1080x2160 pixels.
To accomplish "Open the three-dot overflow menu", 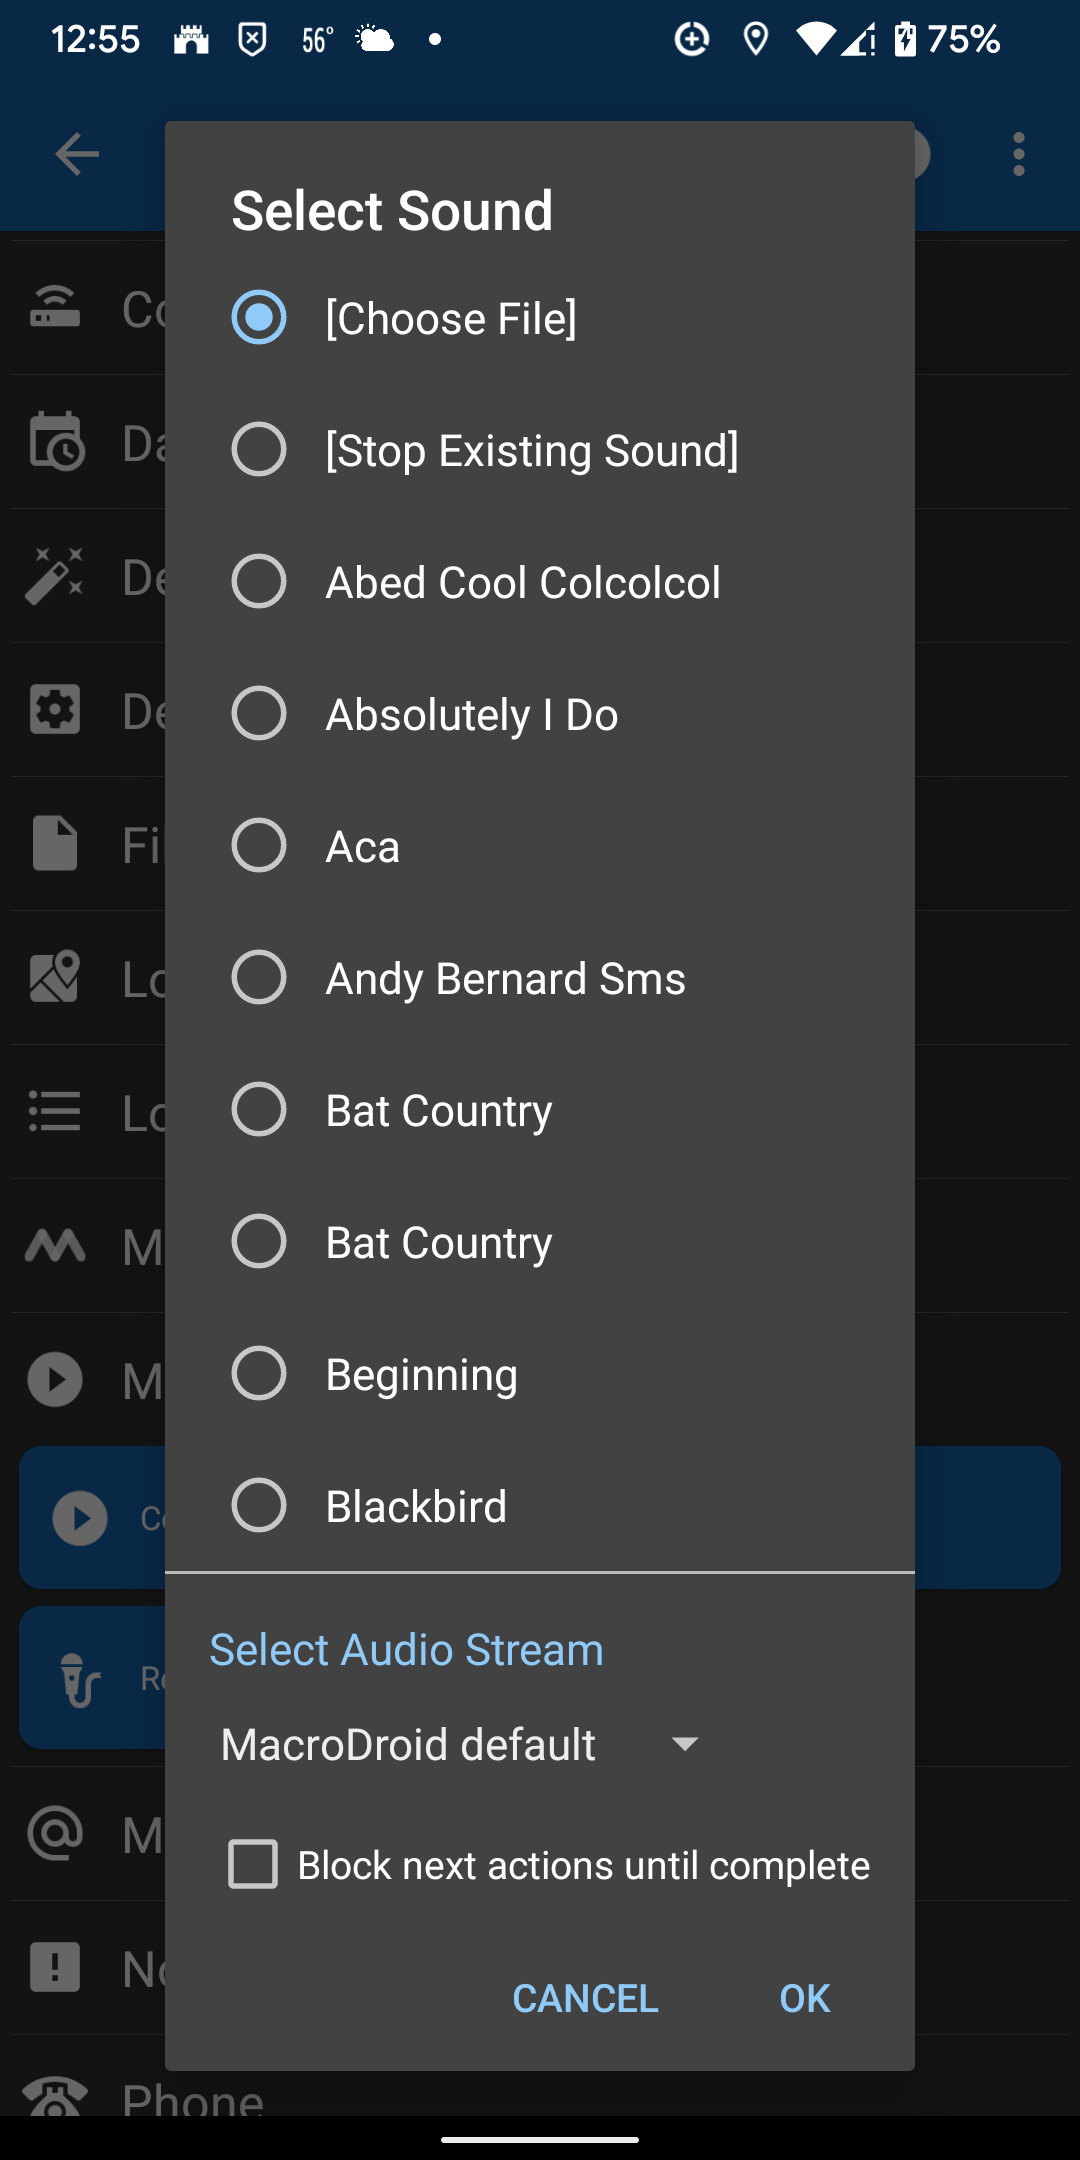I will [x=1018, y=154].
